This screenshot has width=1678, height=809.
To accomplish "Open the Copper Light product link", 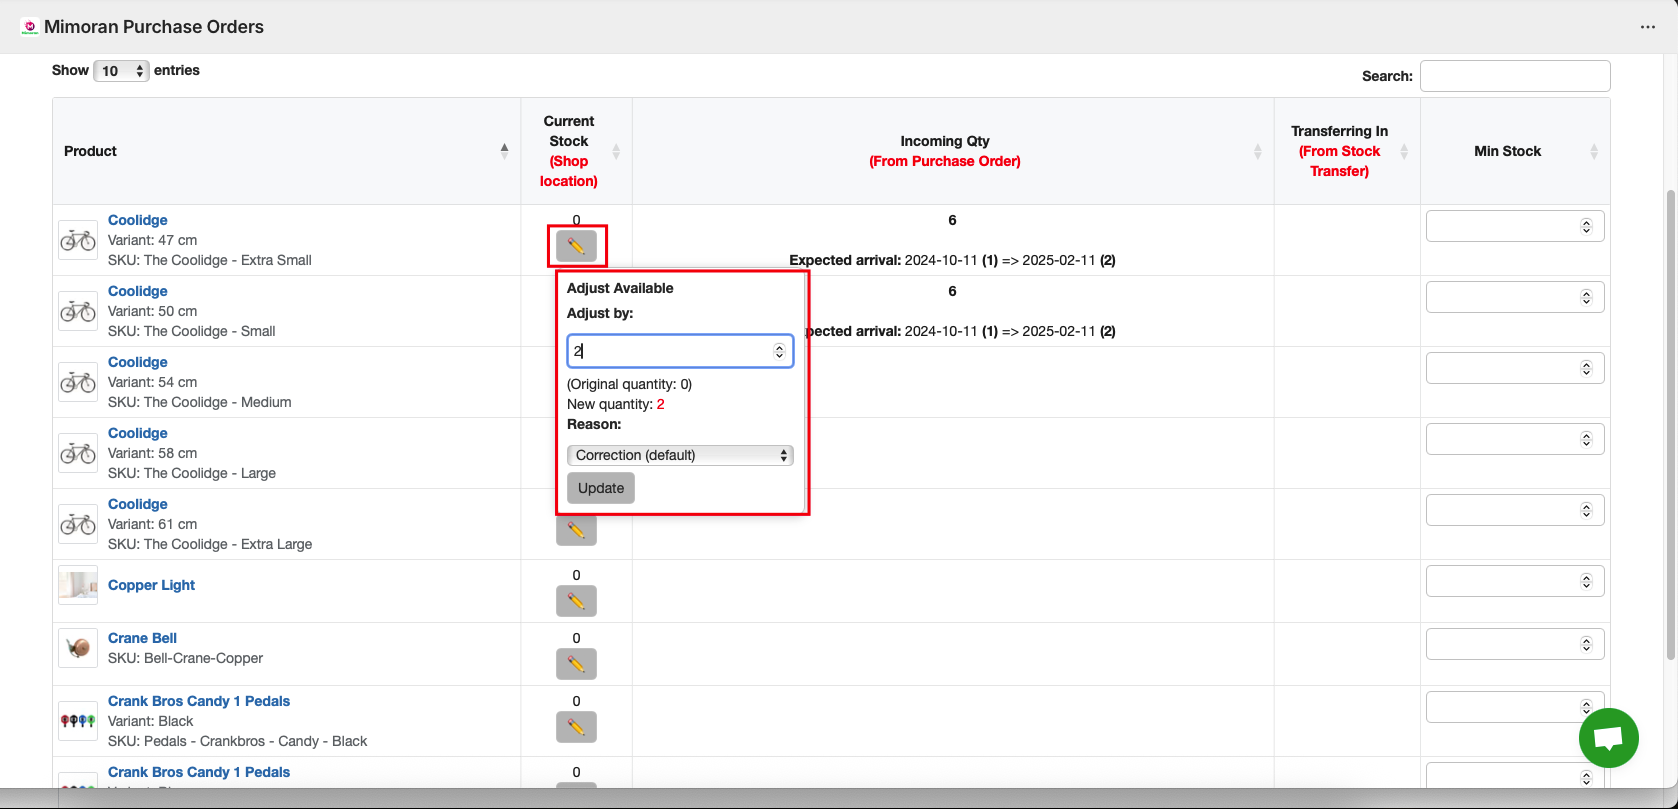I will click(x=152, y=585).
